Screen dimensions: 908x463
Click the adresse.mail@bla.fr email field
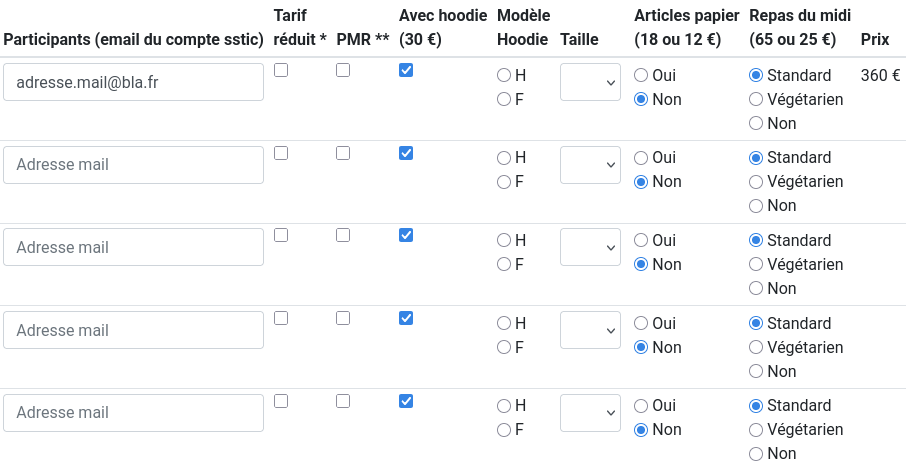pyautogui.click(x=133, y=82)
